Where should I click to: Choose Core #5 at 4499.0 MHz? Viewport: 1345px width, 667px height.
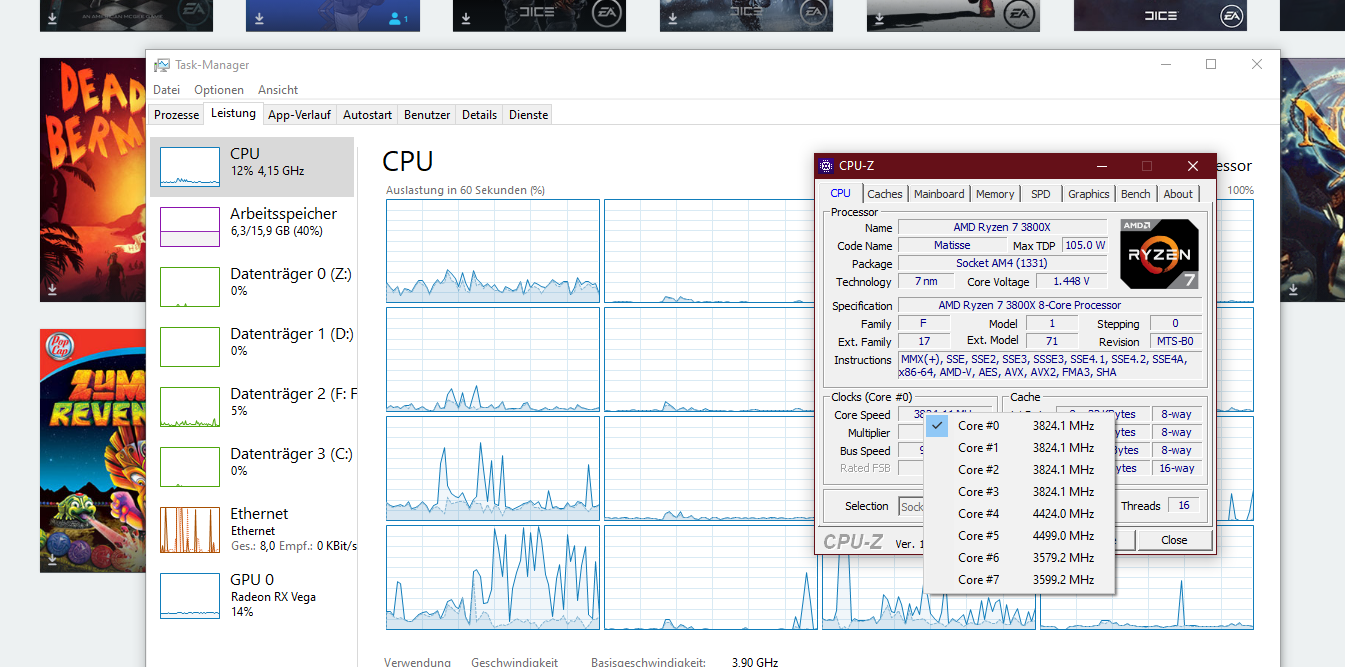point(1018,536)
